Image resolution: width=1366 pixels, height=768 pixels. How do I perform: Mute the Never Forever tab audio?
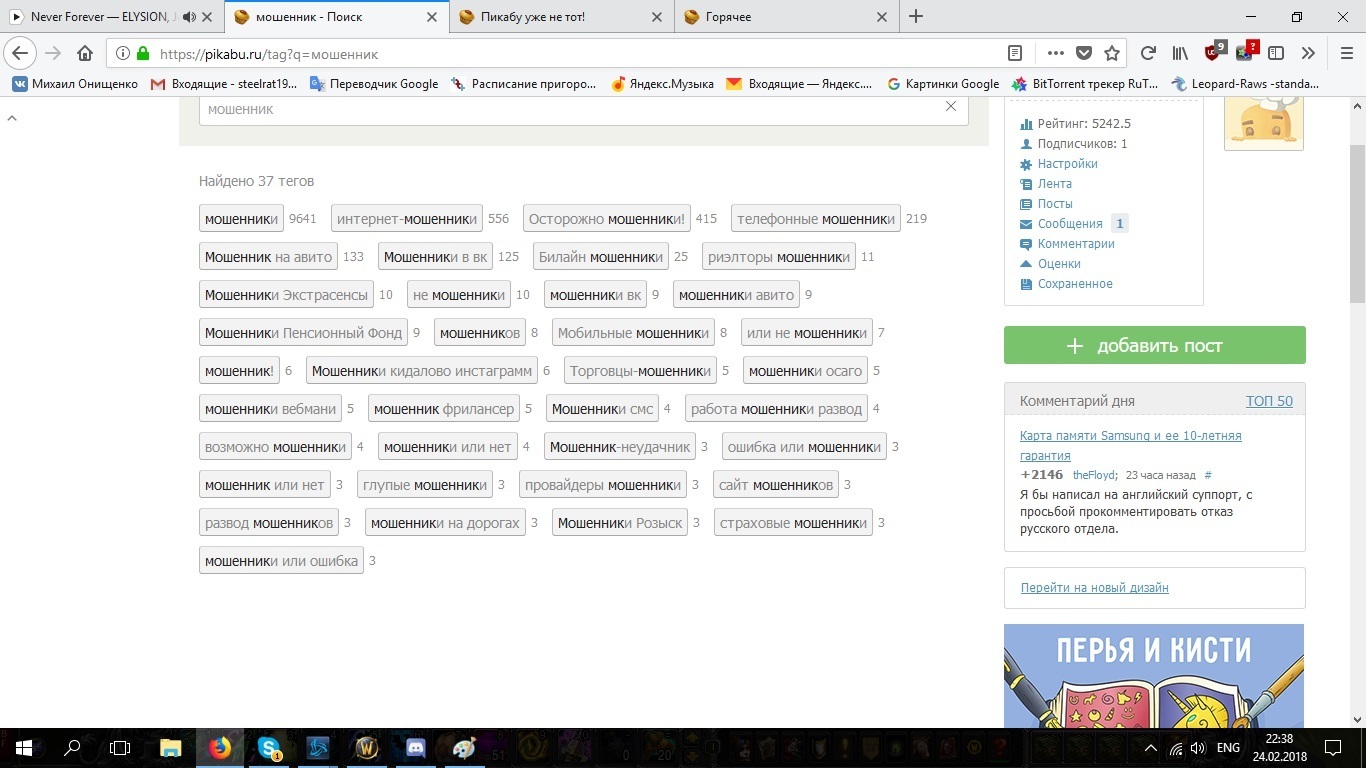coord(190,17)
